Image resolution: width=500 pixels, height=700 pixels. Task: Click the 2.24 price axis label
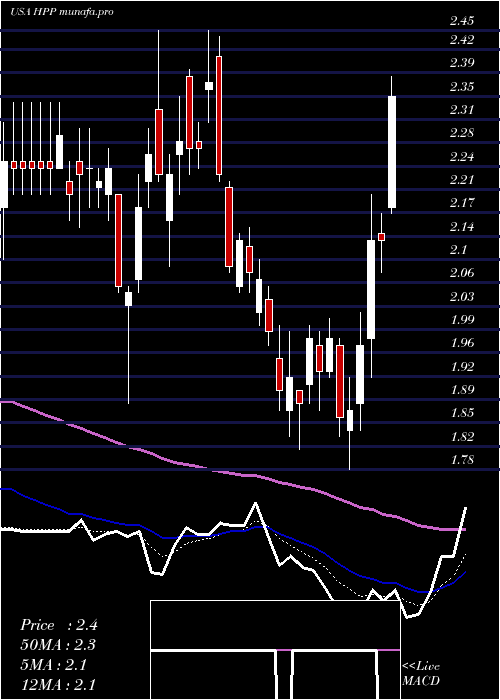tap(462, 157)
